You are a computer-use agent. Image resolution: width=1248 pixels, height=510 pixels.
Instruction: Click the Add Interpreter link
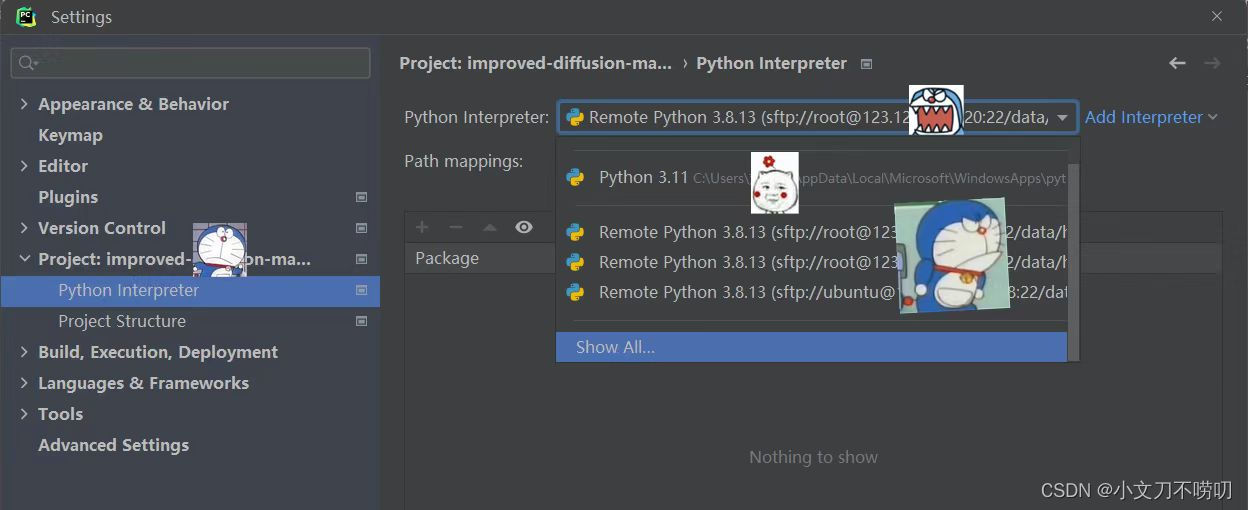click(x=1143, y=117)
